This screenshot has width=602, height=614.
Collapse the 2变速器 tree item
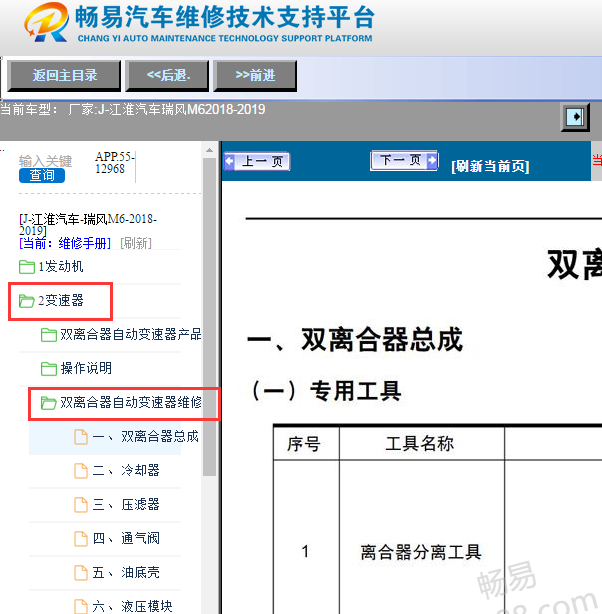click(x=61, y=301)
